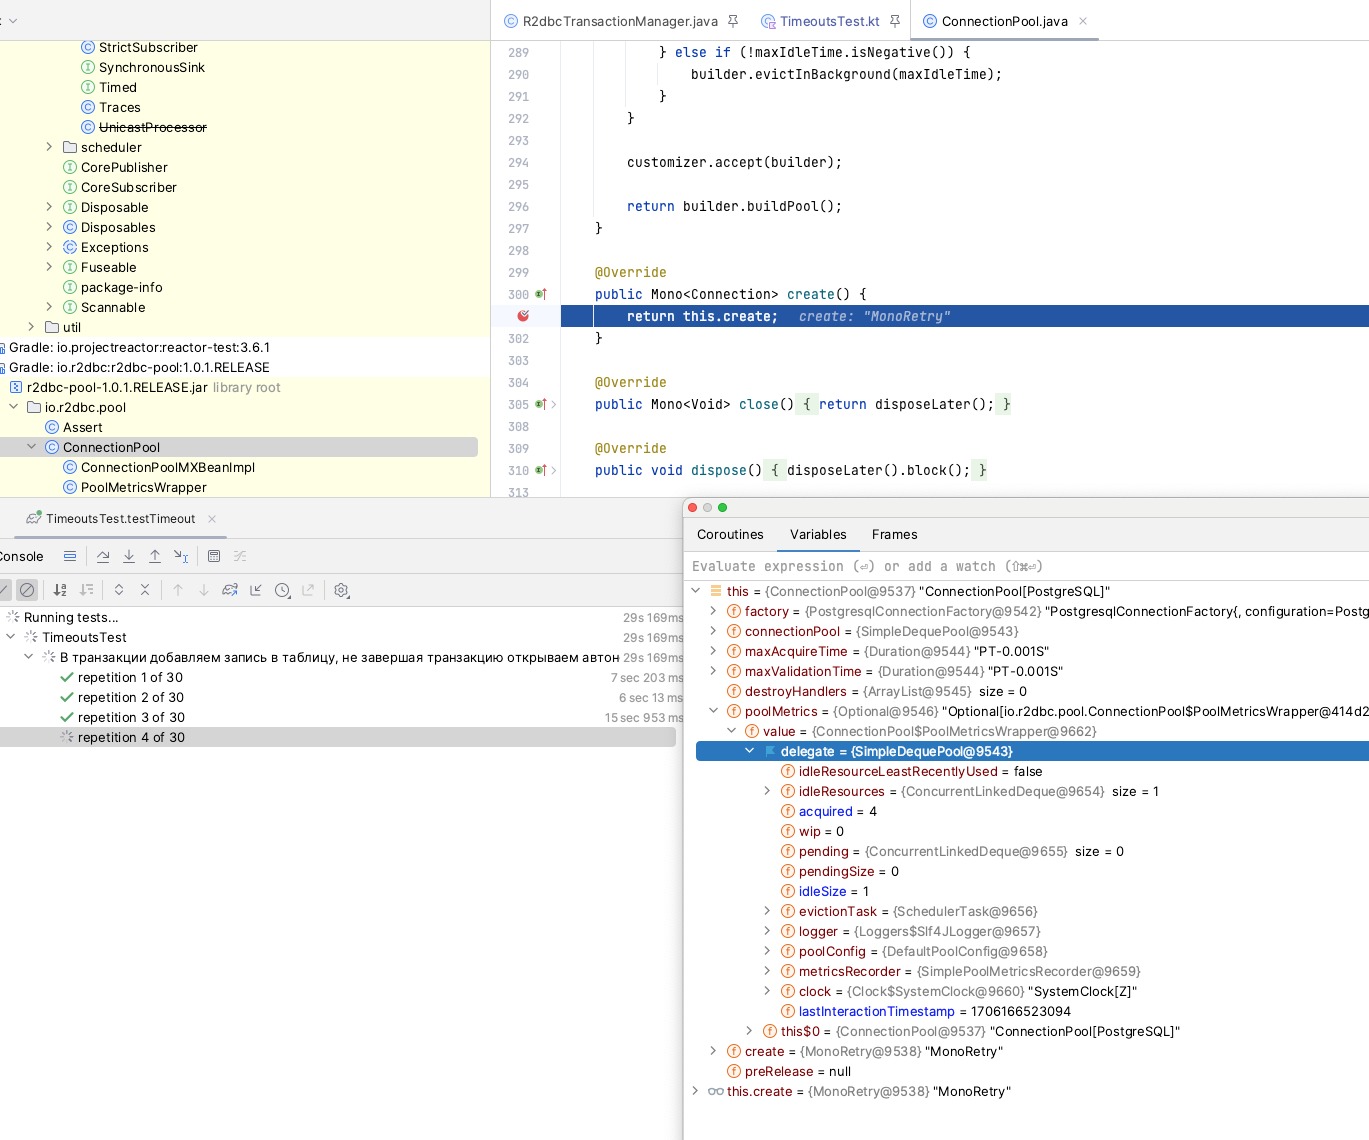This screenshot has width=1369, height=1140.
Task: Expand folded dispose() method at line 310
Action: (x=554, y=470)
